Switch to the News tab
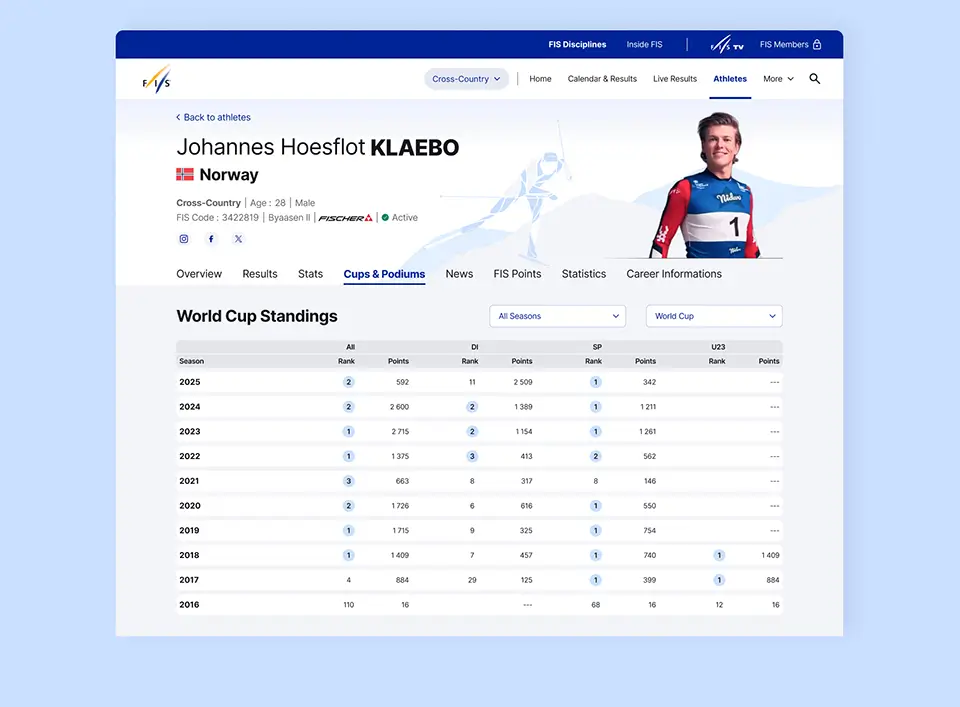 point(459,274)
